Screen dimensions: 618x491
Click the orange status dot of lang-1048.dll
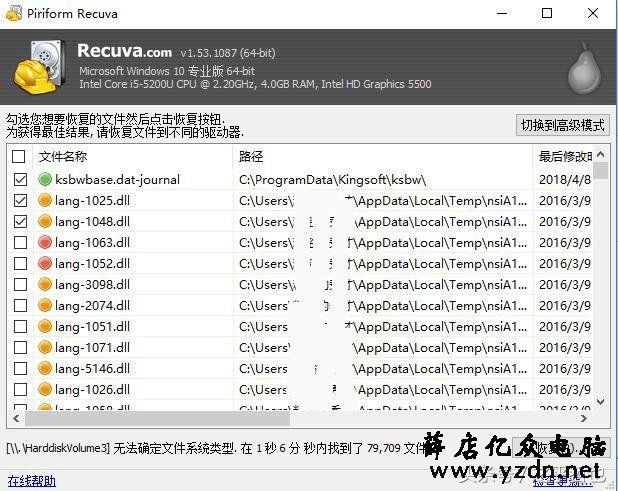pyautogui.click(x=45, y=221)
